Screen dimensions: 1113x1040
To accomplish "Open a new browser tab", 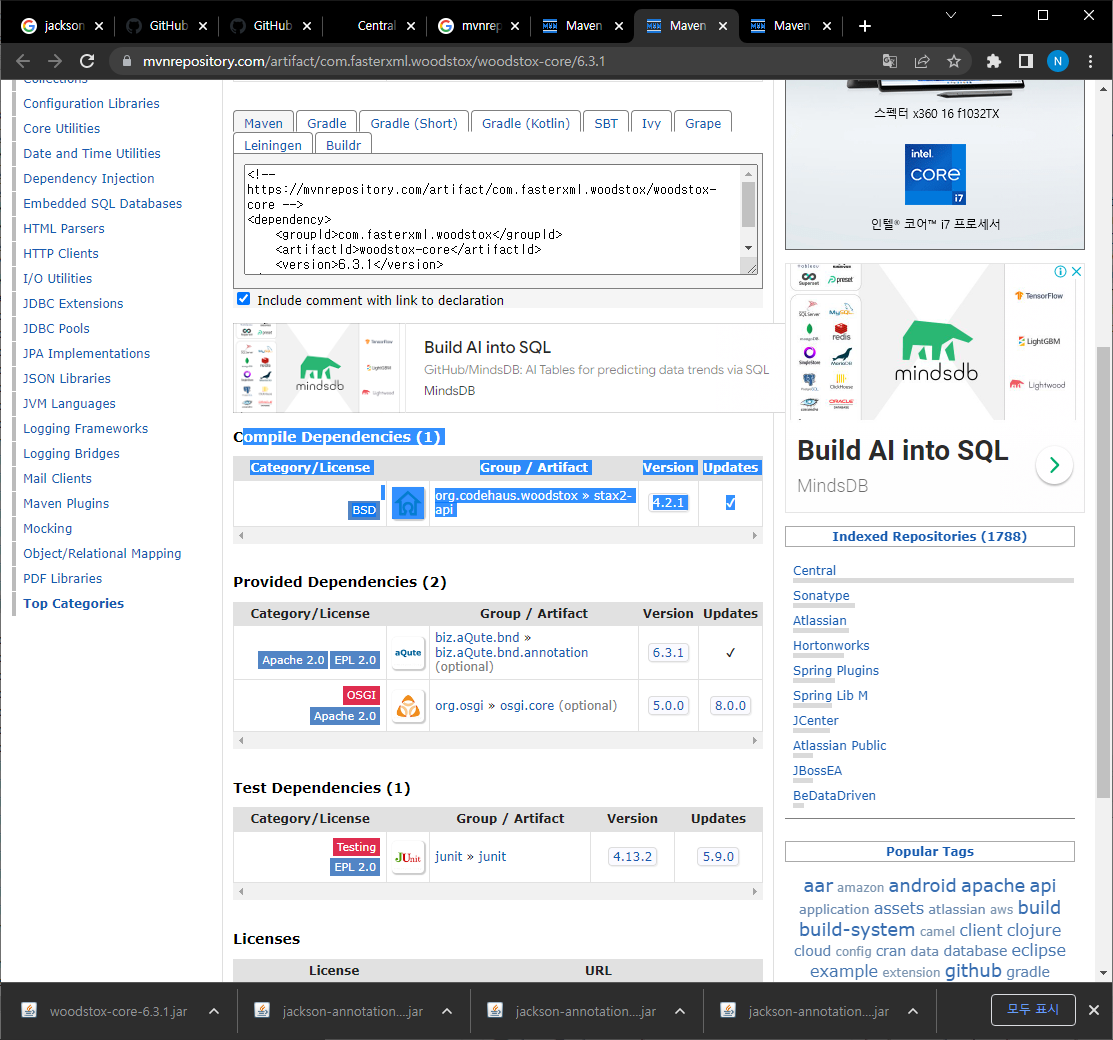I will click(x=865, y=26).
